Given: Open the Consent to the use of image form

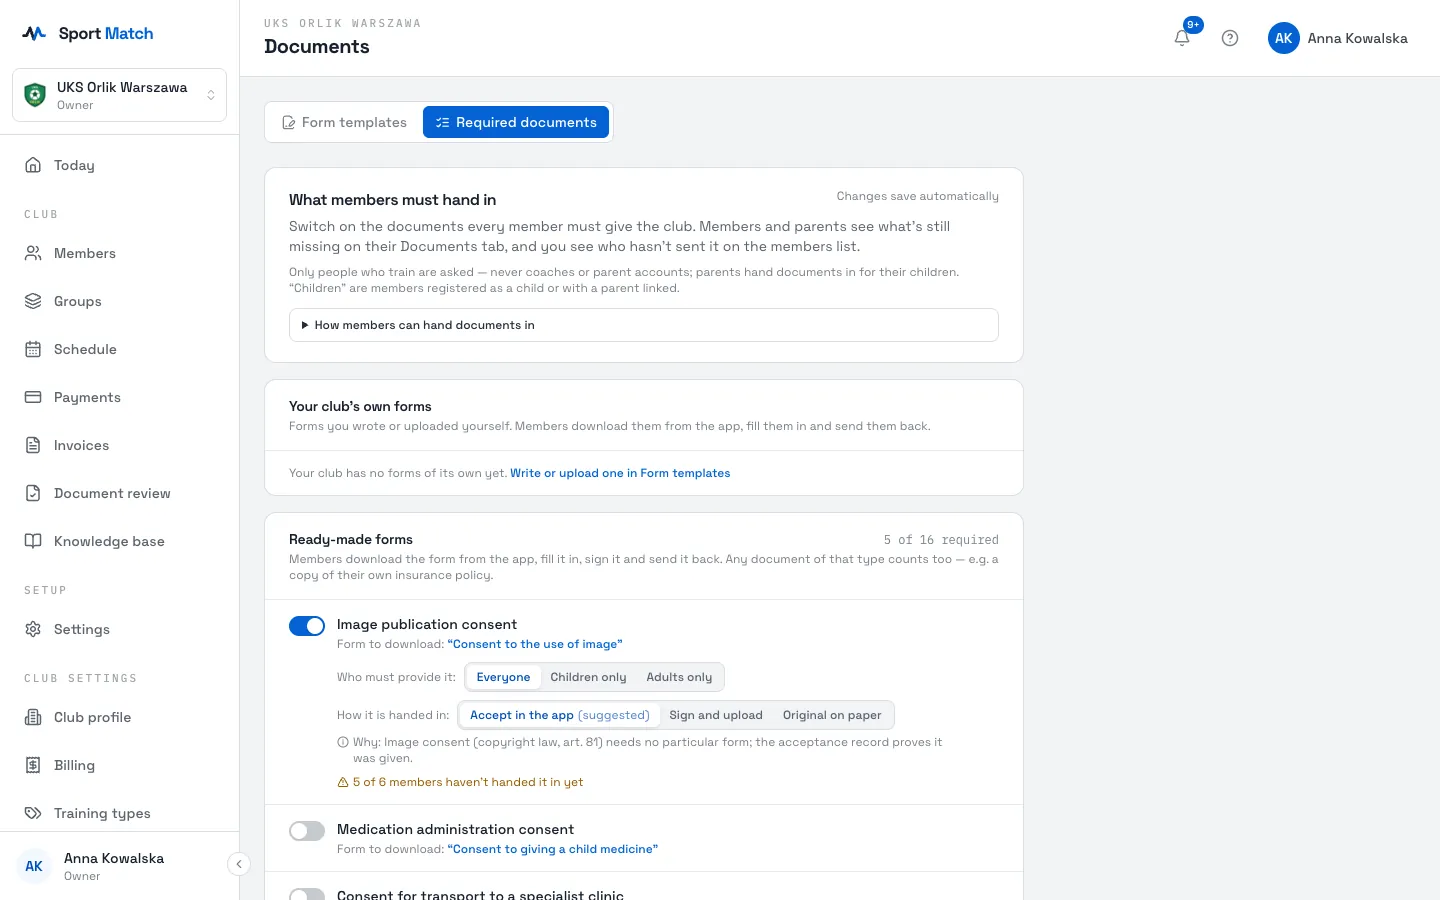Looking at the screenshot, I should pyautogui.click(x=535, y=644).
